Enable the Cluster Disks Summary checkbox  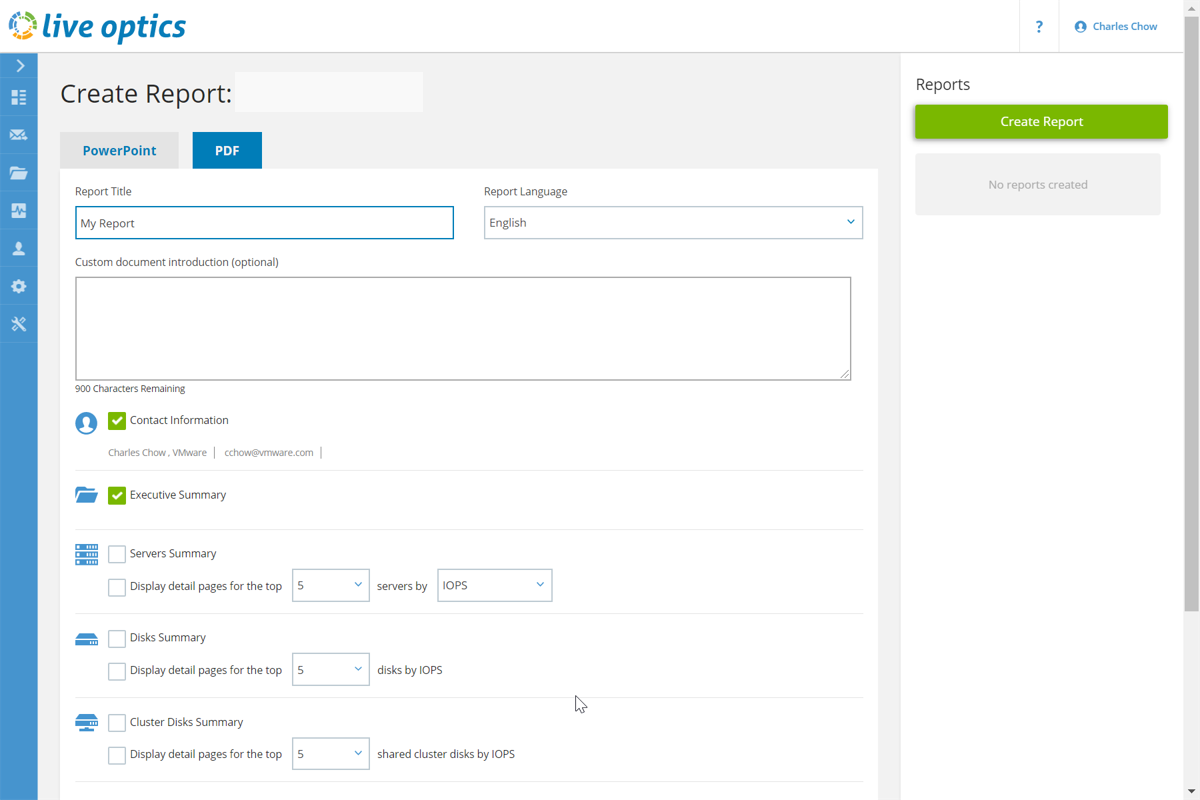(117, 722)
